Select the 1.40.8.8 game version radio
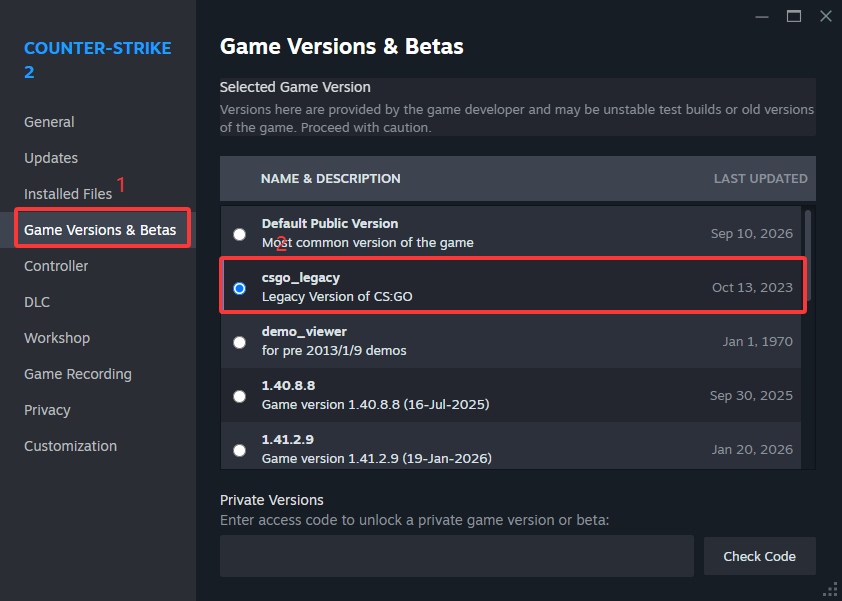 (239, 396)
